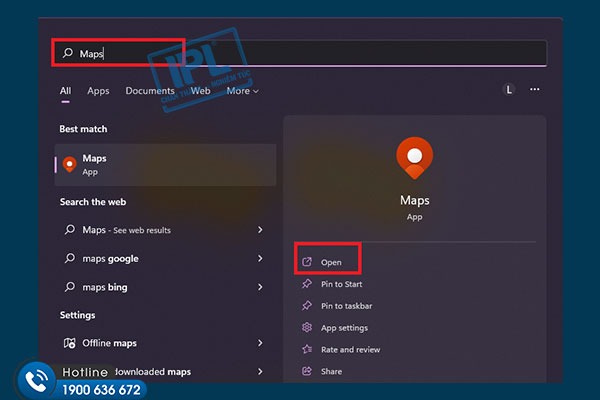The height and width of the screenshot is (400, 600).
Task: Expand the 'maps bing' suggestion arrow
Action: 260,287
